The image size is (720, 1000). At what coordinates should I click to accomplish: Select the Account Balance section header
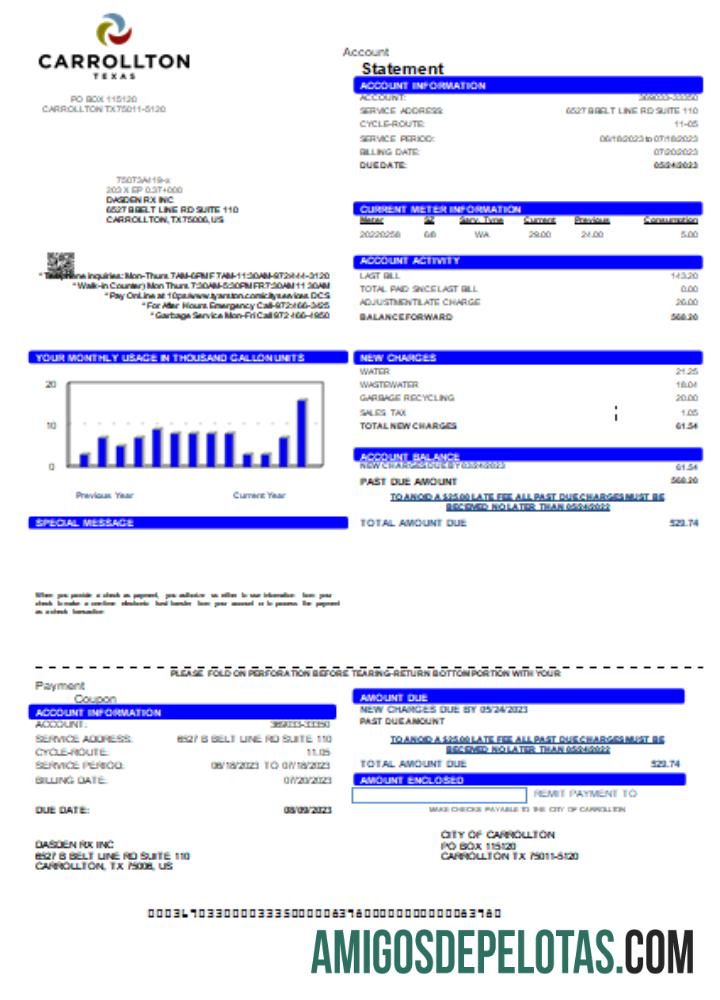pos(528,456)
